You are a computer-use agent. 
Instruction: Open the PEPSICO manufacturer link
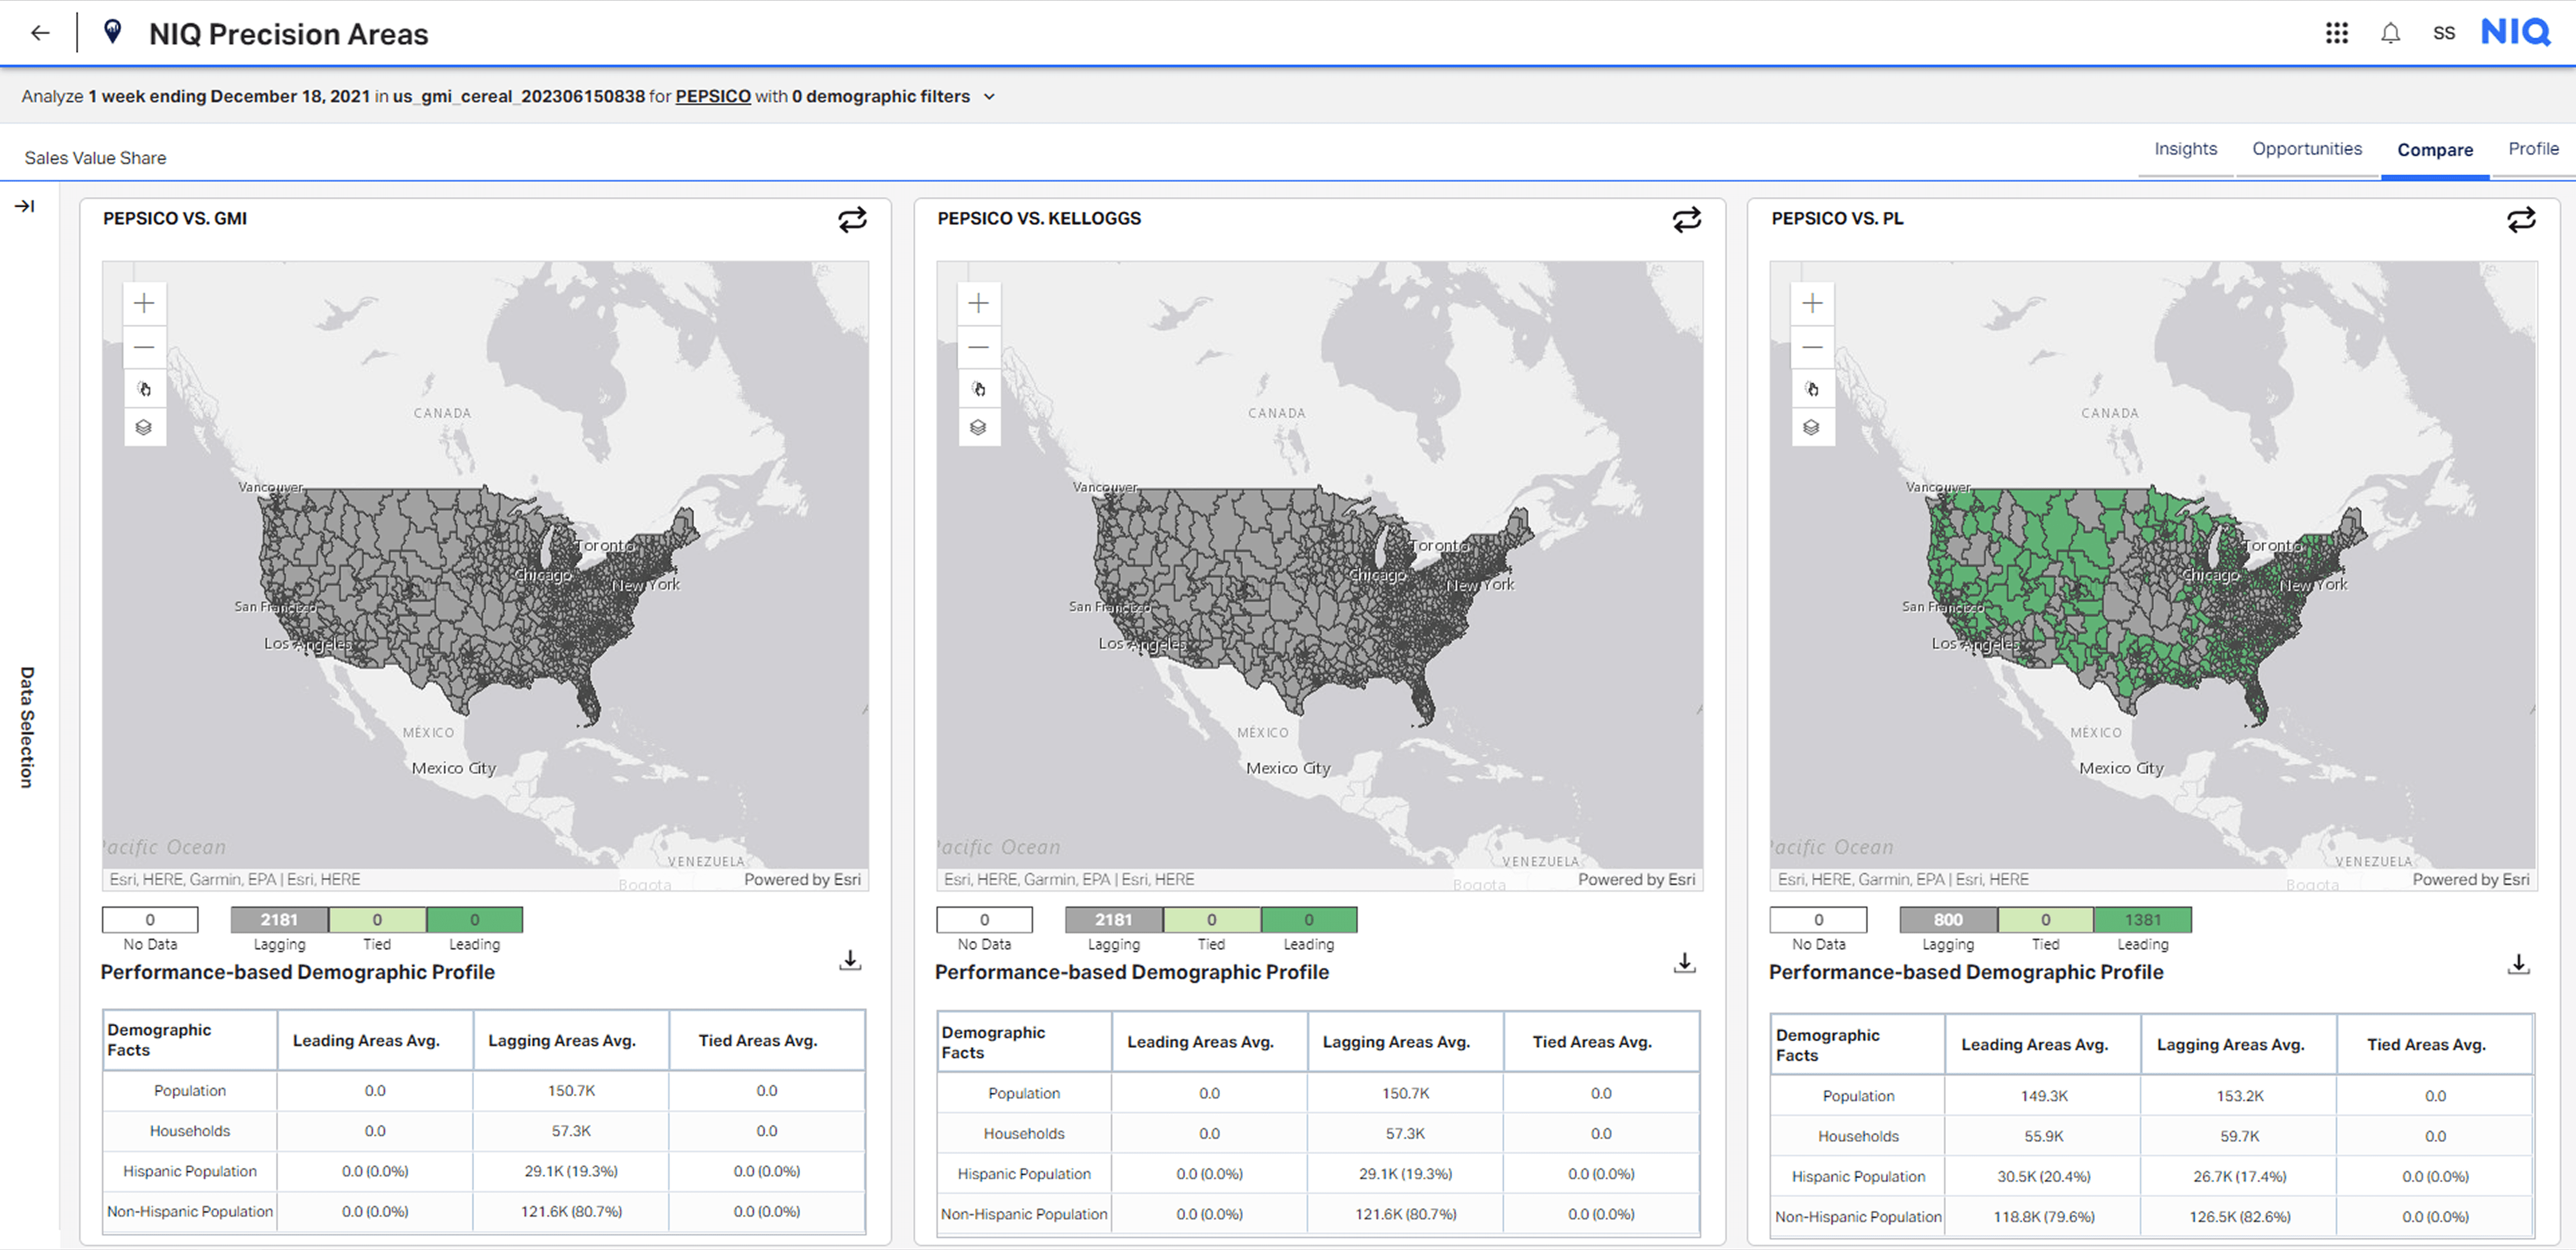point(713,96)
